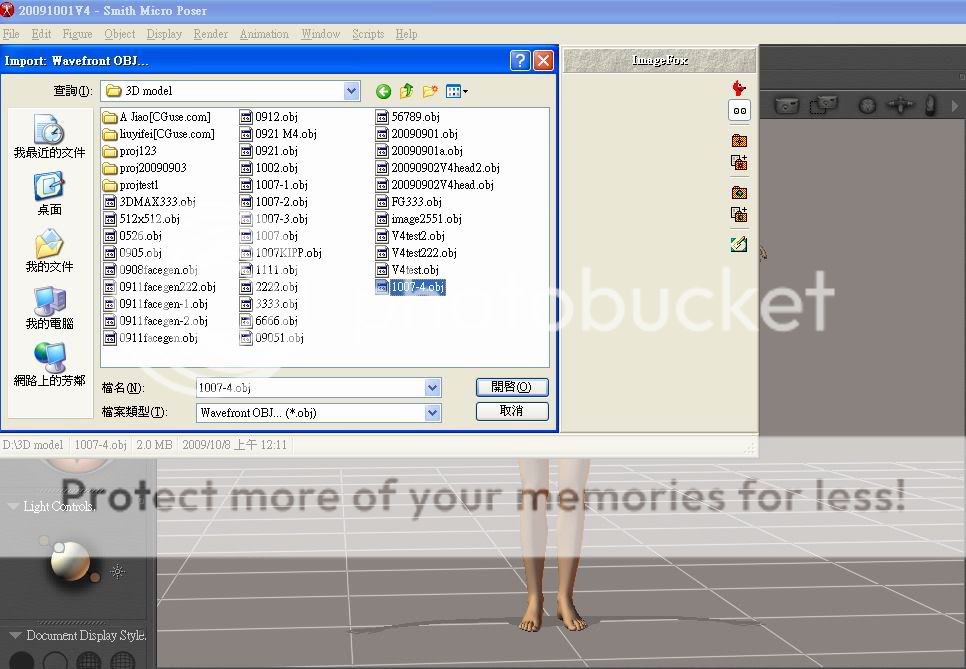Expand the 3D model folder location dropdown
This screenshot has width=966, height=669.
[x=351, y=91]
